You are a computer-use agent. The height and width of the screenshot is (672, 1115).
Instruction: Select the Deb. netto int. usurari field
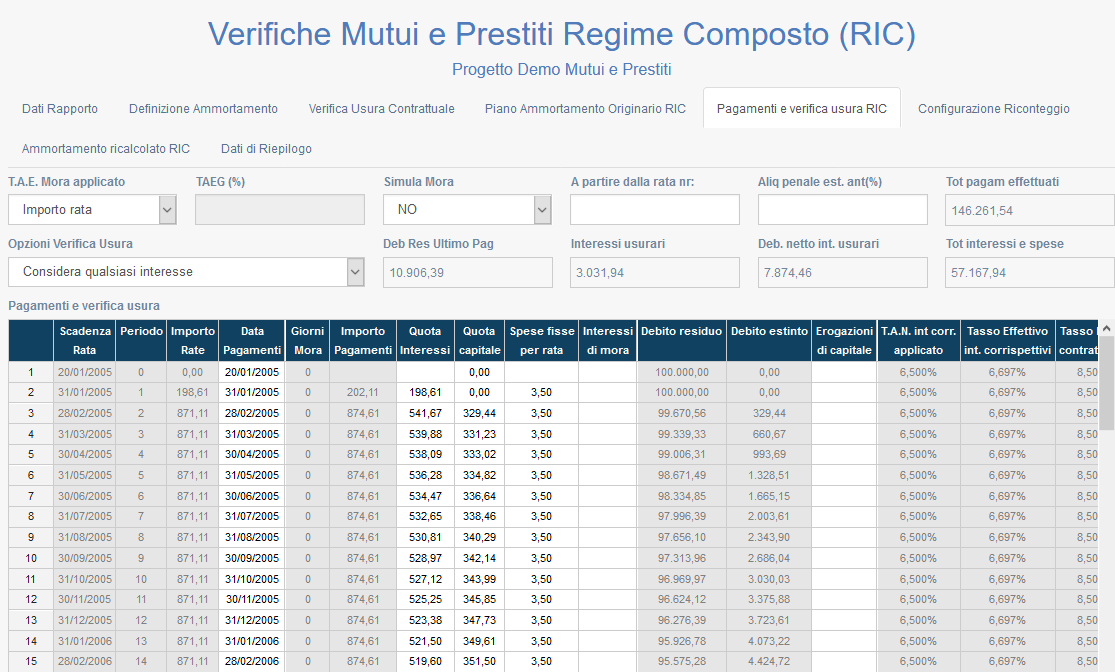[843, 272]
